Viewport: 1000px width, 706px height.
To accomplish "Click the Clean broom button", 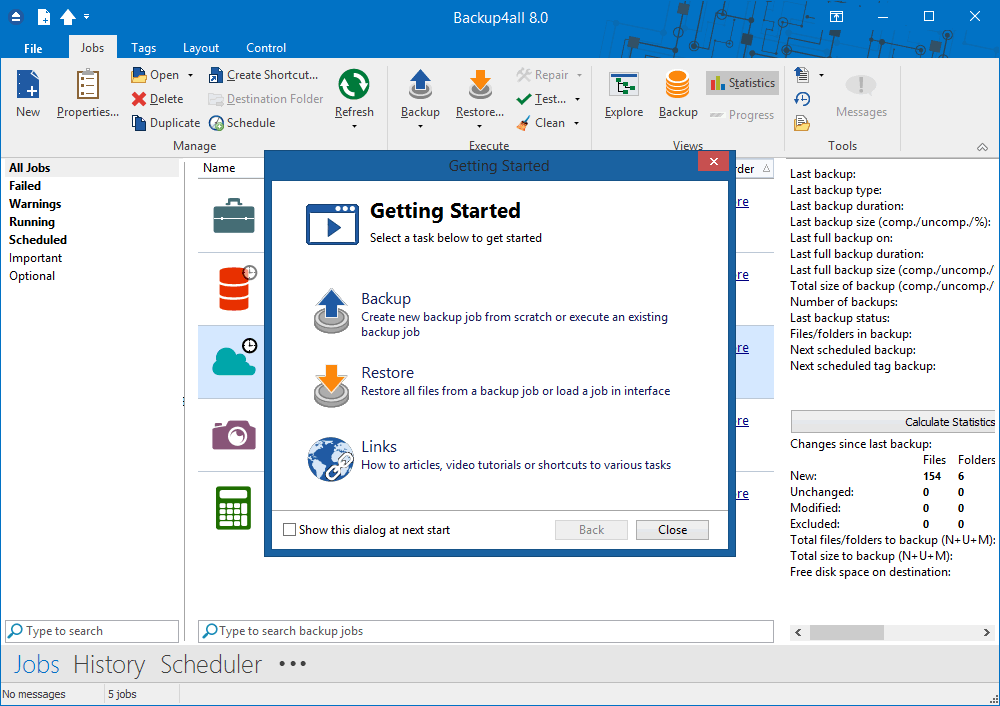I will click(x=541, y=122).
